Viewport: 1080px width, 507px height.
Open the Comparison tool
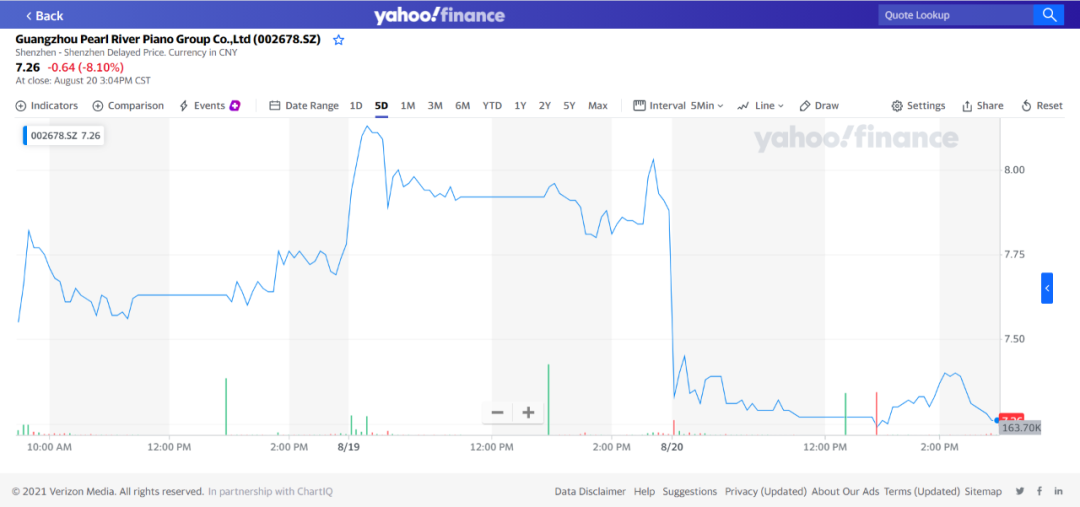128,106
